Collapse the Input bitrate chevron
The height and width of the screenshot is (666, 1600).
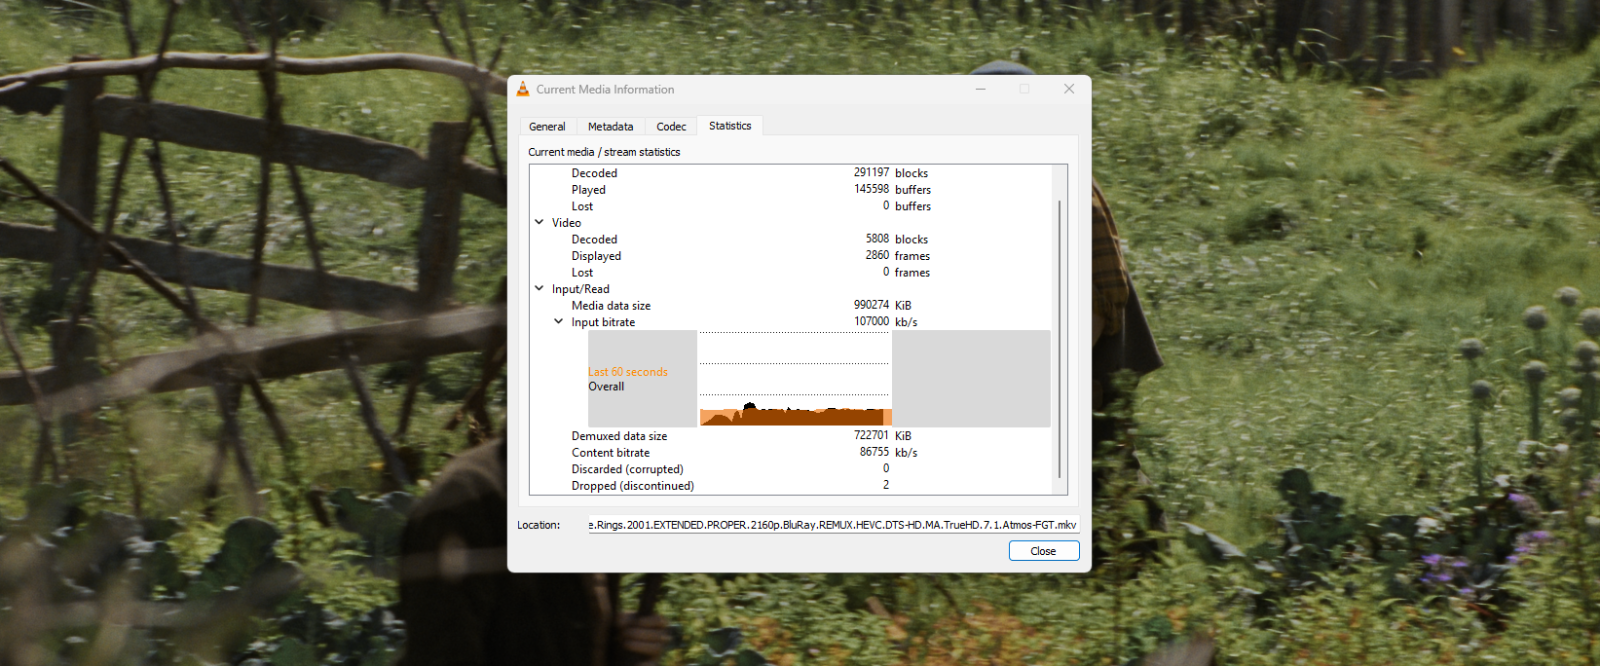559,322
